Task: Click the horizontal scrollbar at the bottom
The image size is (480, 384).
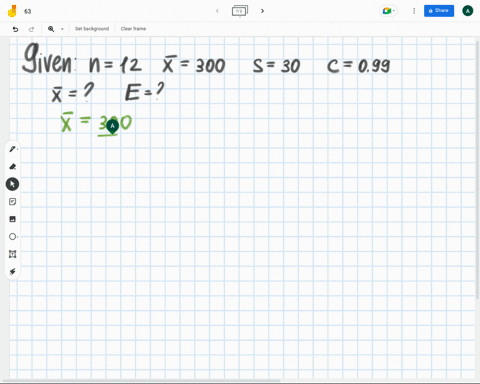Action: pos(142,380)
